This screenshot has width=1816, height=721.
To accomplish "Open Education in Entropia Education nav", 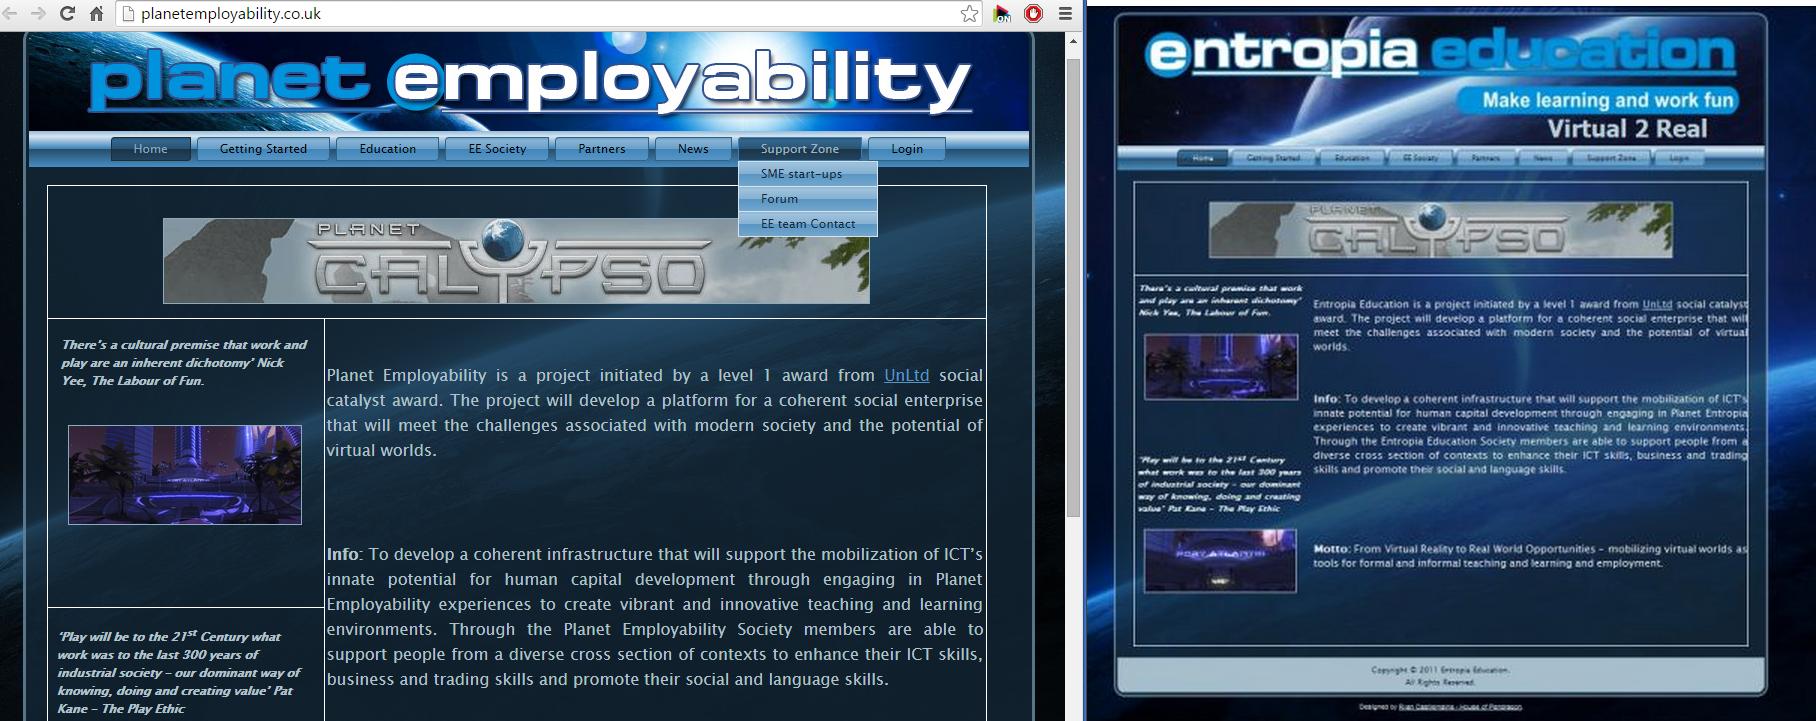I will click(1351, 158).
